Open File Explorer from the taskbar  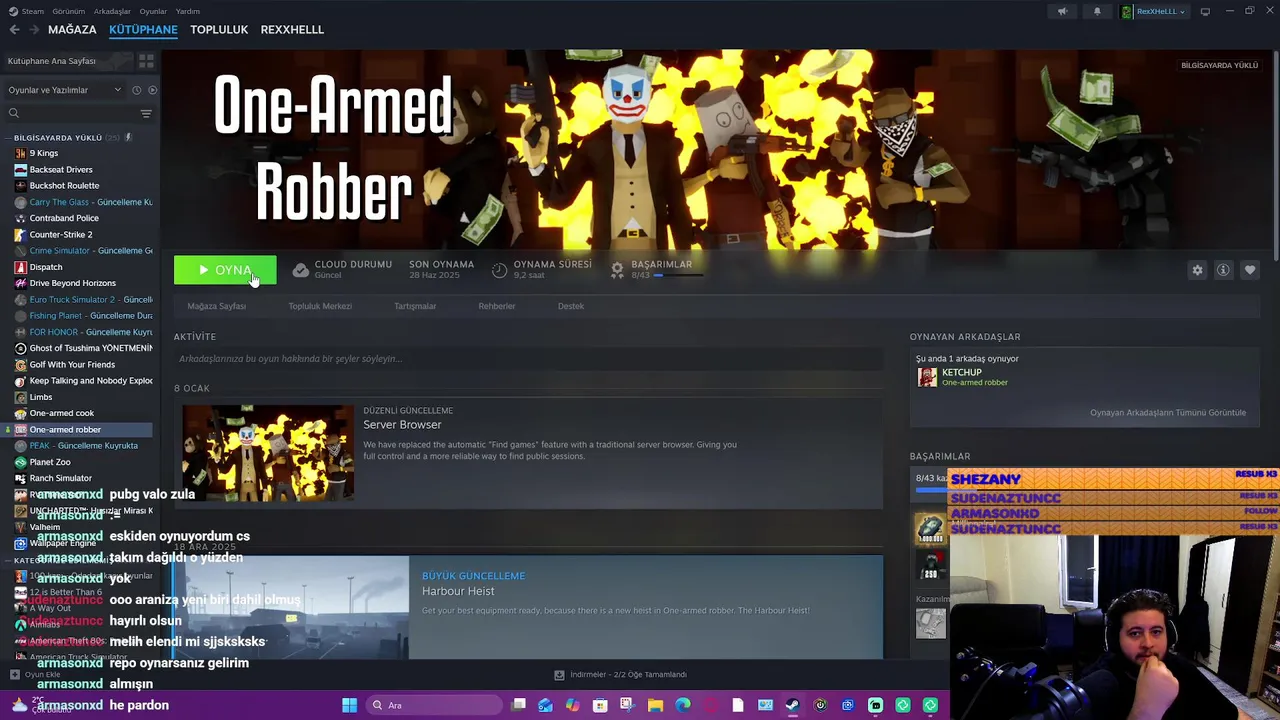click(655, 705)
